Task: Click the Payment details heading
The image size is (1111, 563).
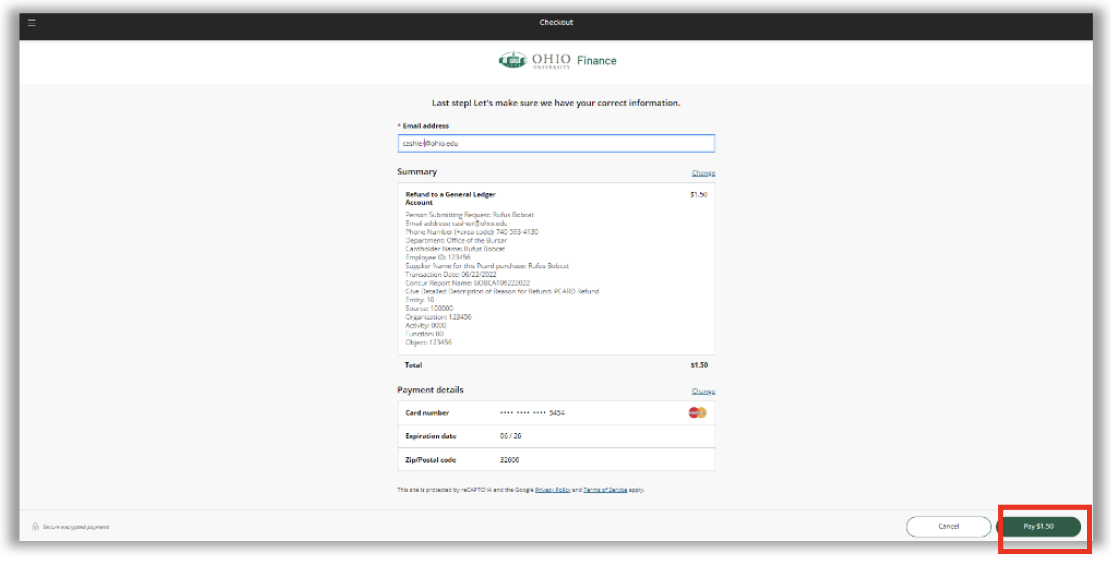Action: click(x=431, y=389)
